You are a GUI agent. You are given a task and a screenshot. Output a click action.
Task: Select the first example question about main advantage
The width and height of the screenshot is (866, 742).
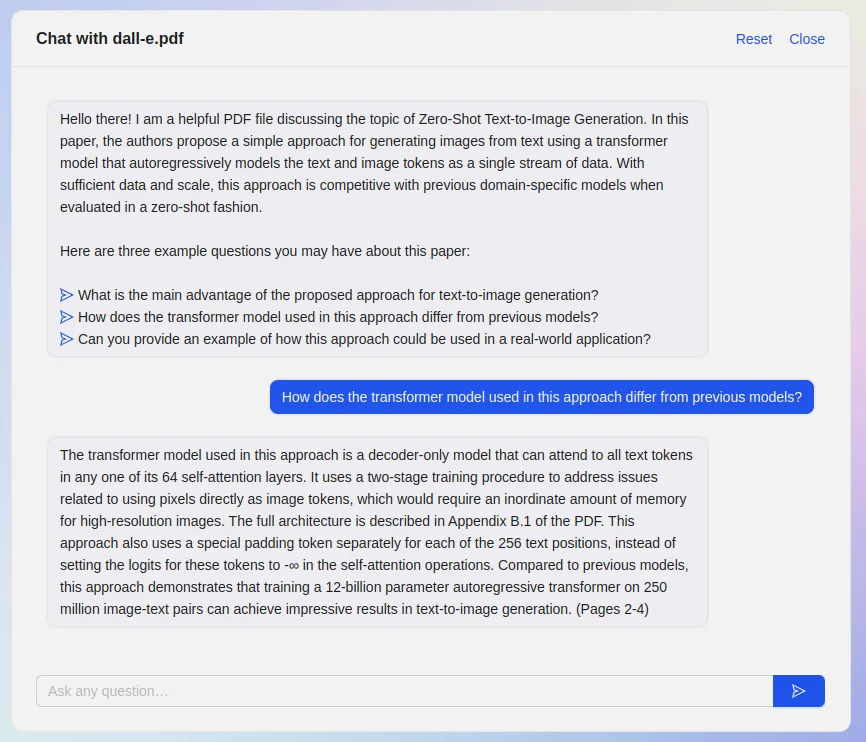[339, 294]
